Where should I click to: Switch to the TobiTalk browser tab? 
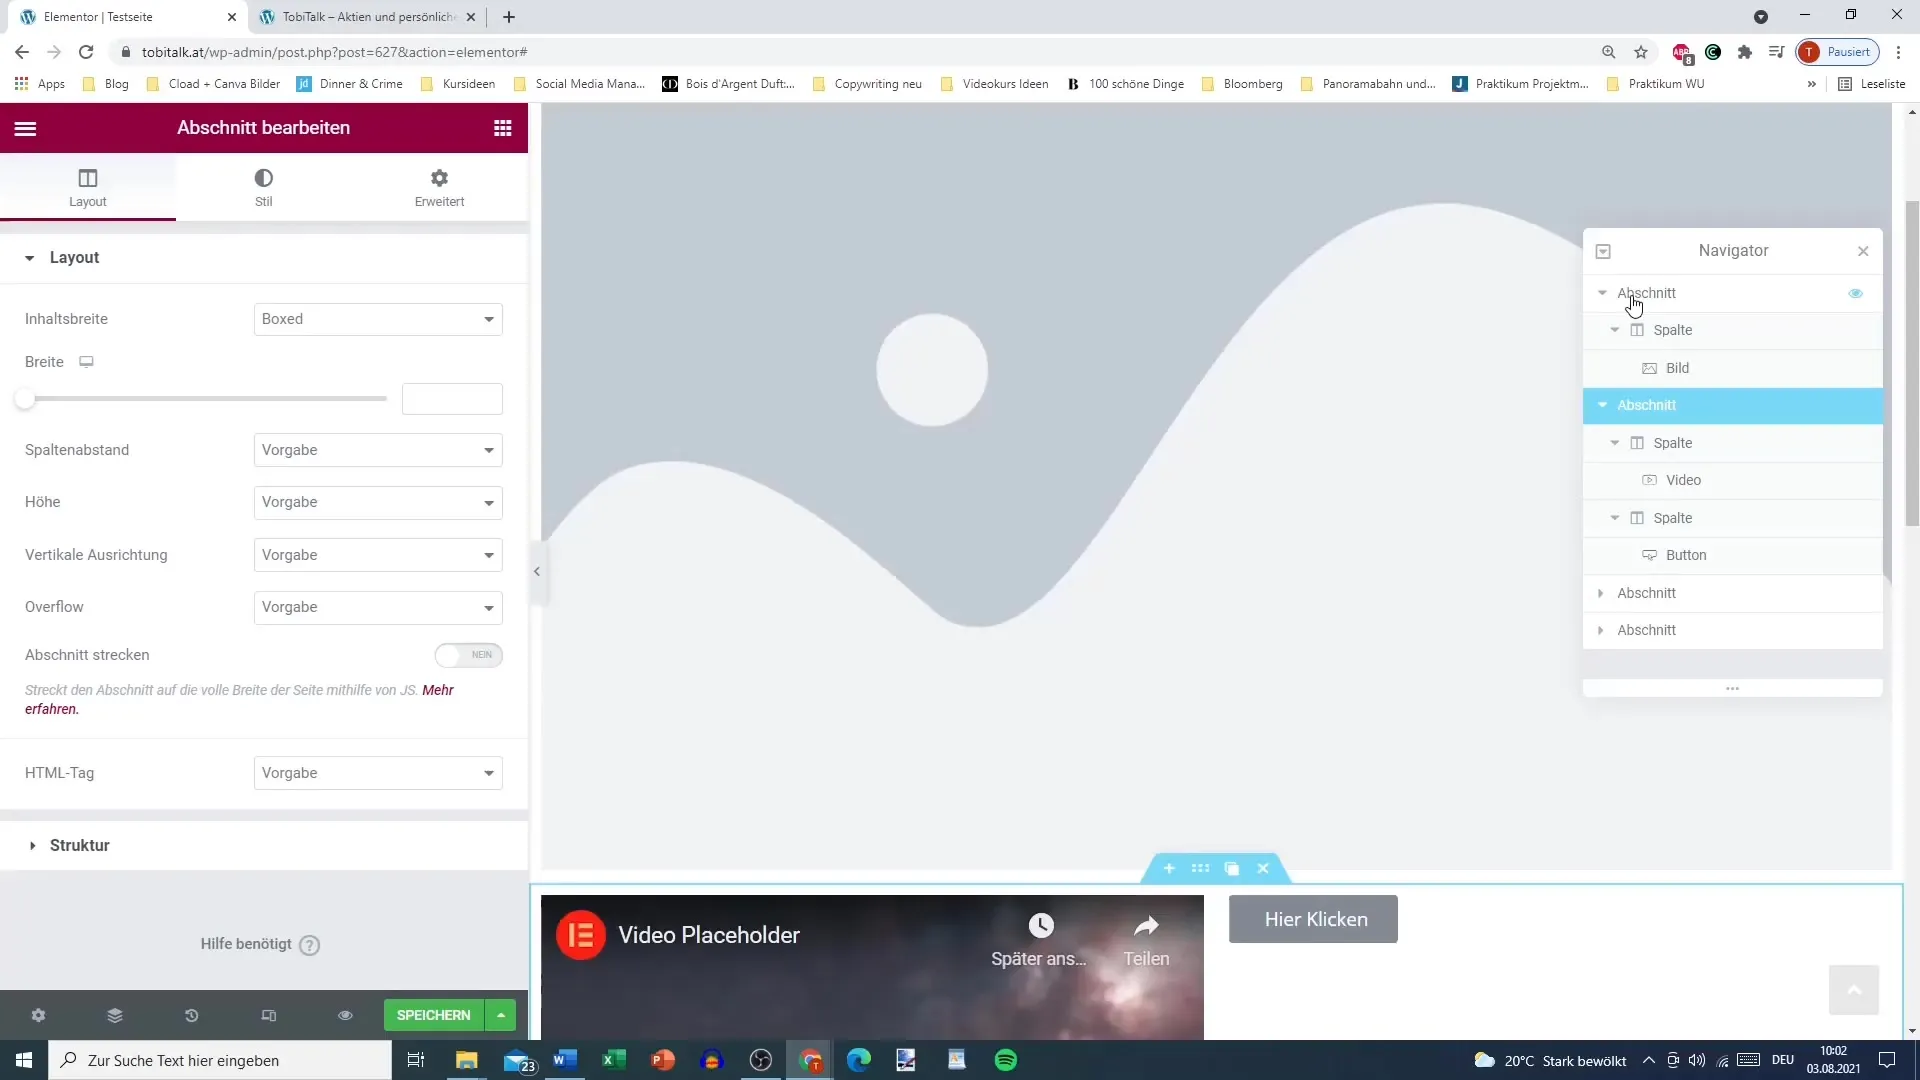point(367,17)
